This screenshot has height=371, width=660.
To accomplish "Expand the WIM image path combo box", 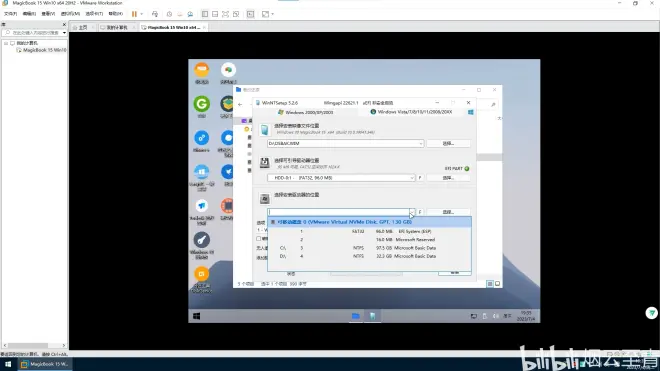I will 420,144.
